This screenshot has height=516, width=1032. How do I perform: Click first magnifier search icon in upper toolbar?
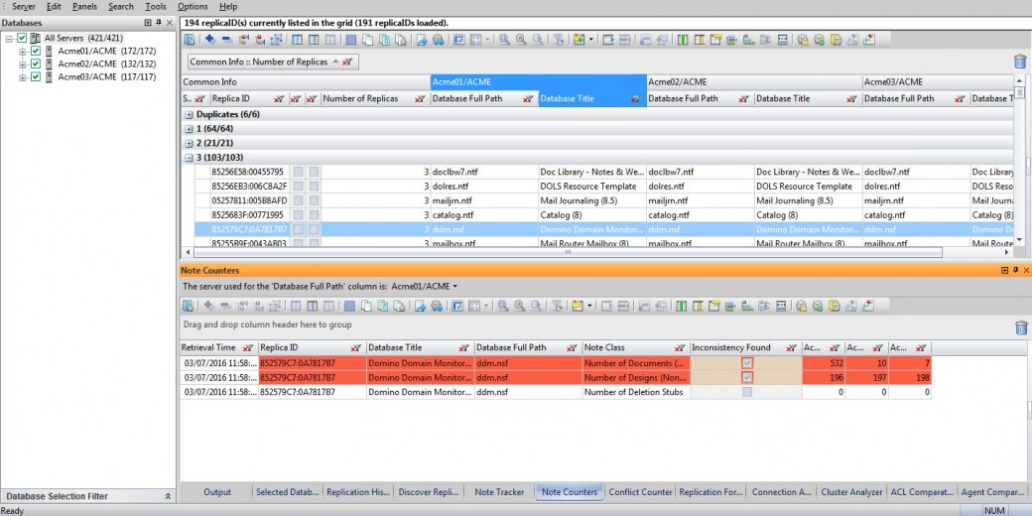(504, 39)
